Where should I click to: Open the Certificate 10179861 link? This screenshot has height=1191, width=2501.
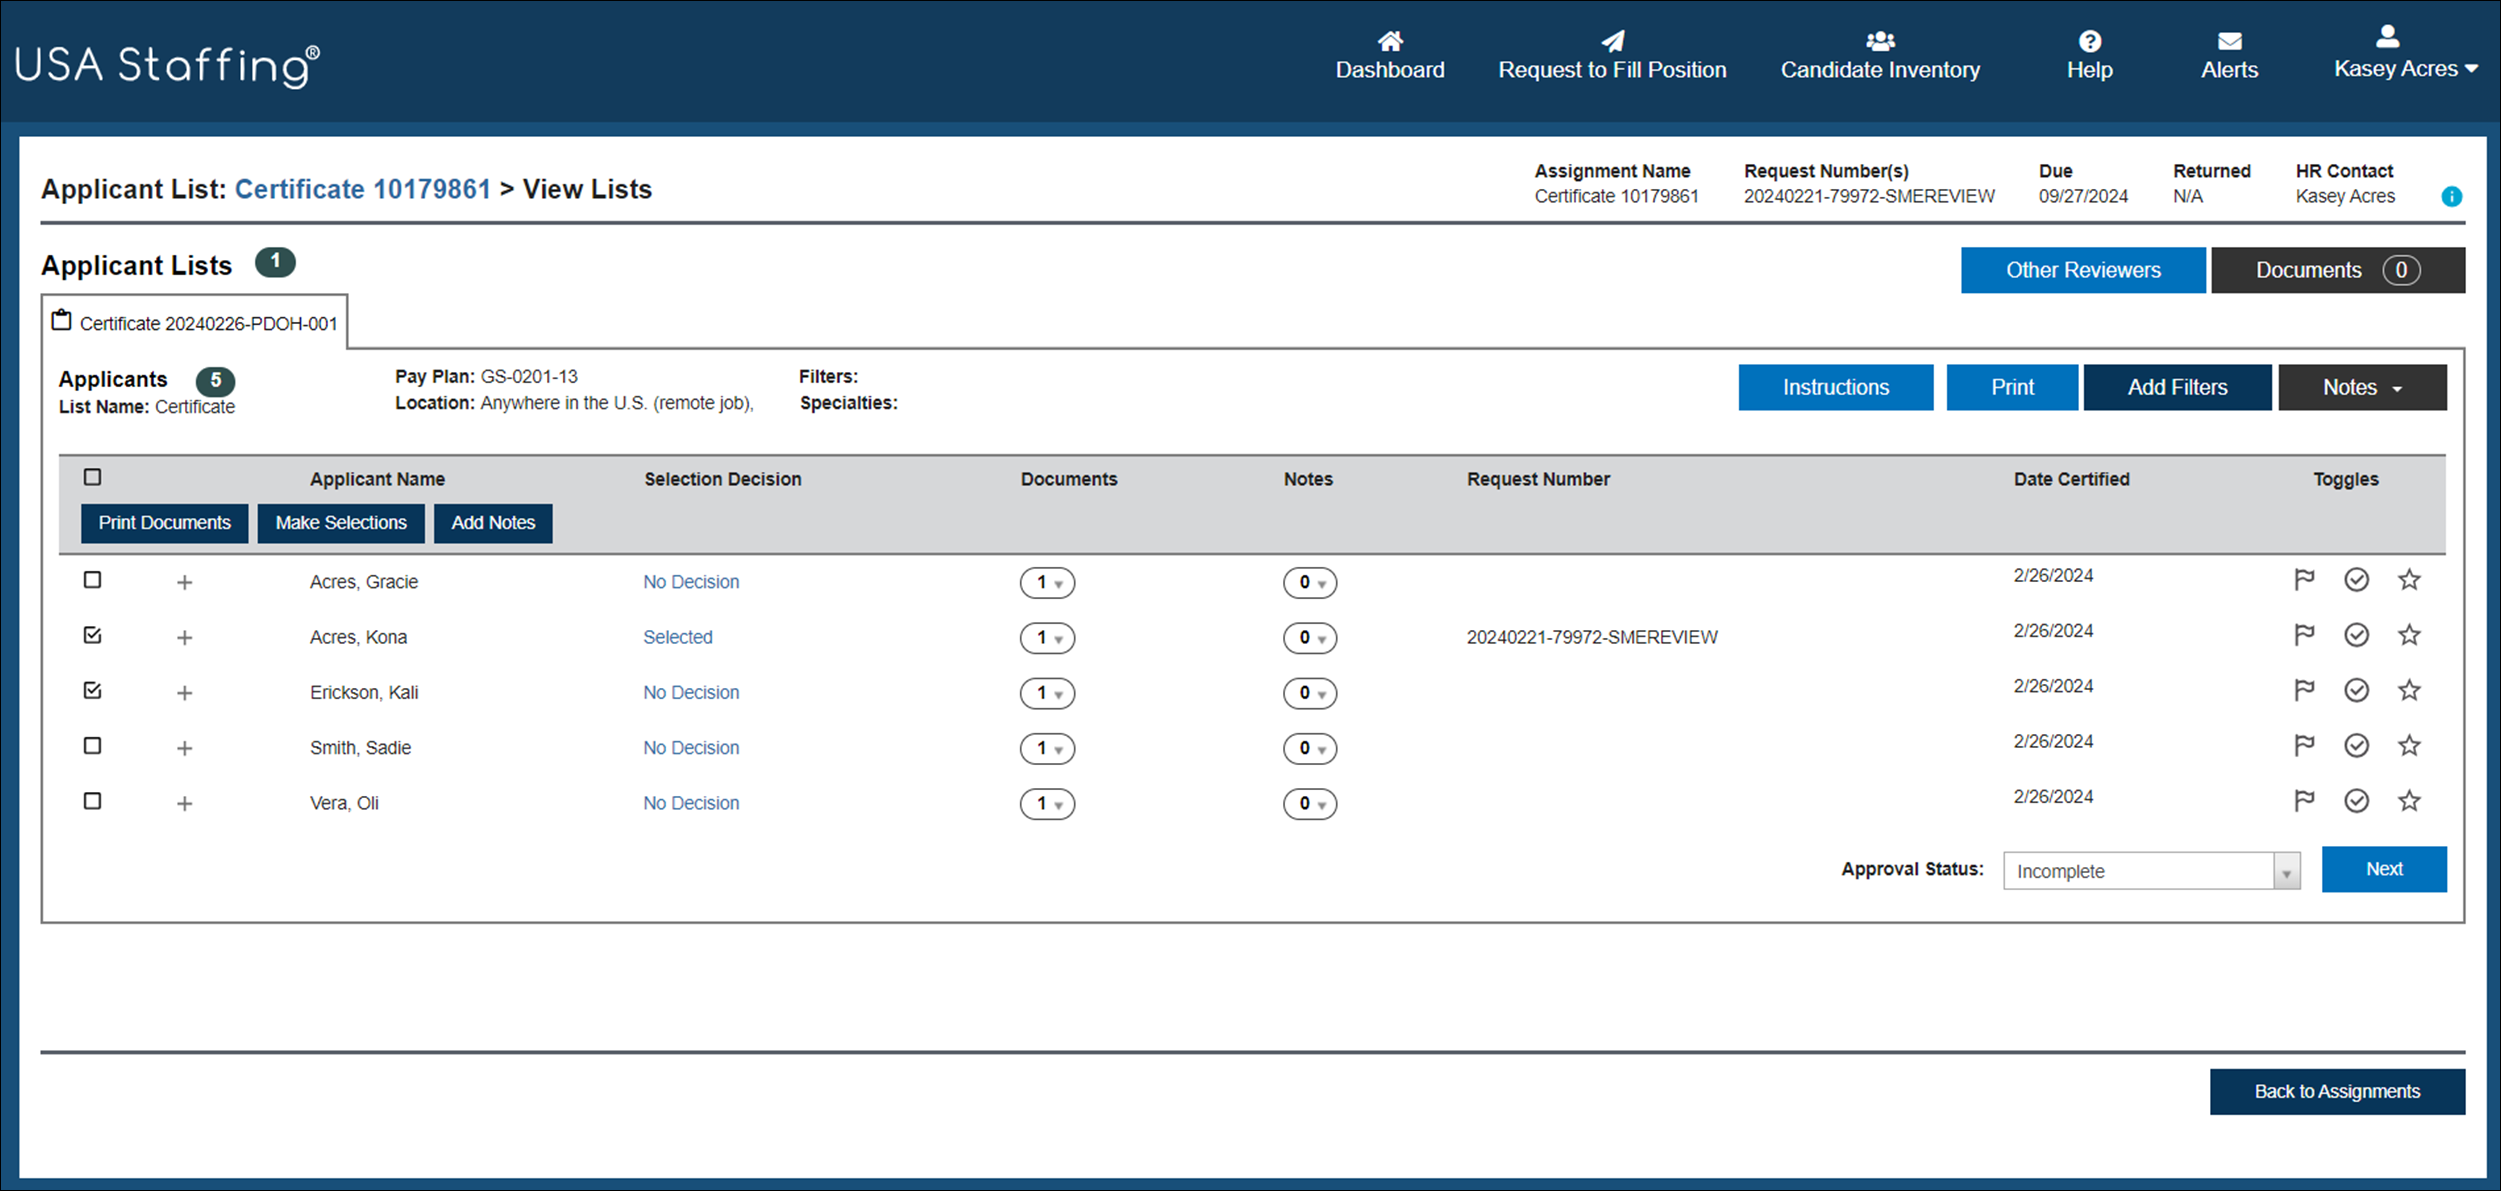362,188
